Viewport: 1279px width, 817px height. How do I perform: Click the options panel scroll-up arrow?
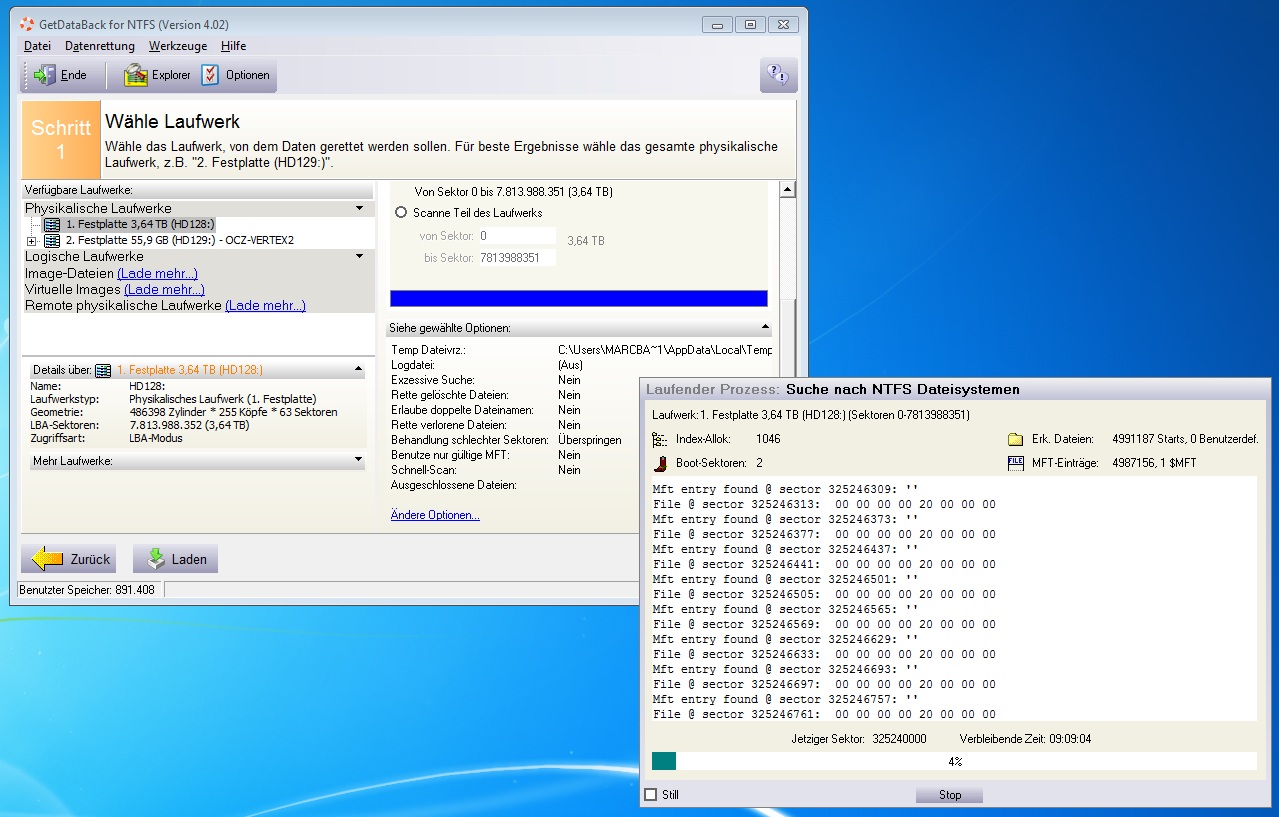(x=787, y=190)
